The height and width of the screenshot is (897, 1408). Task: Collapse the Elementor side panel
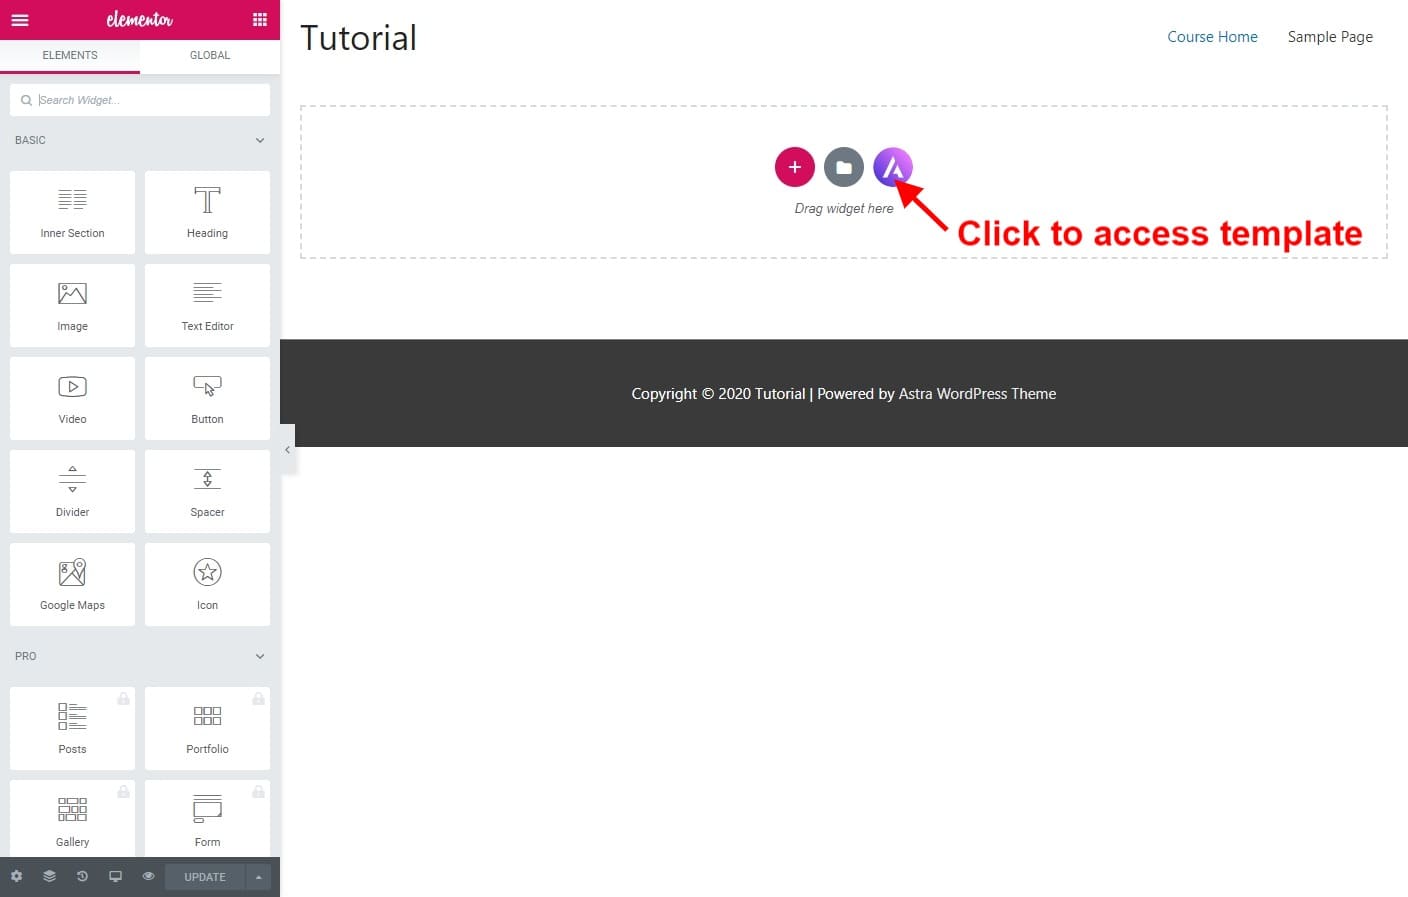(x=287, y=450)
